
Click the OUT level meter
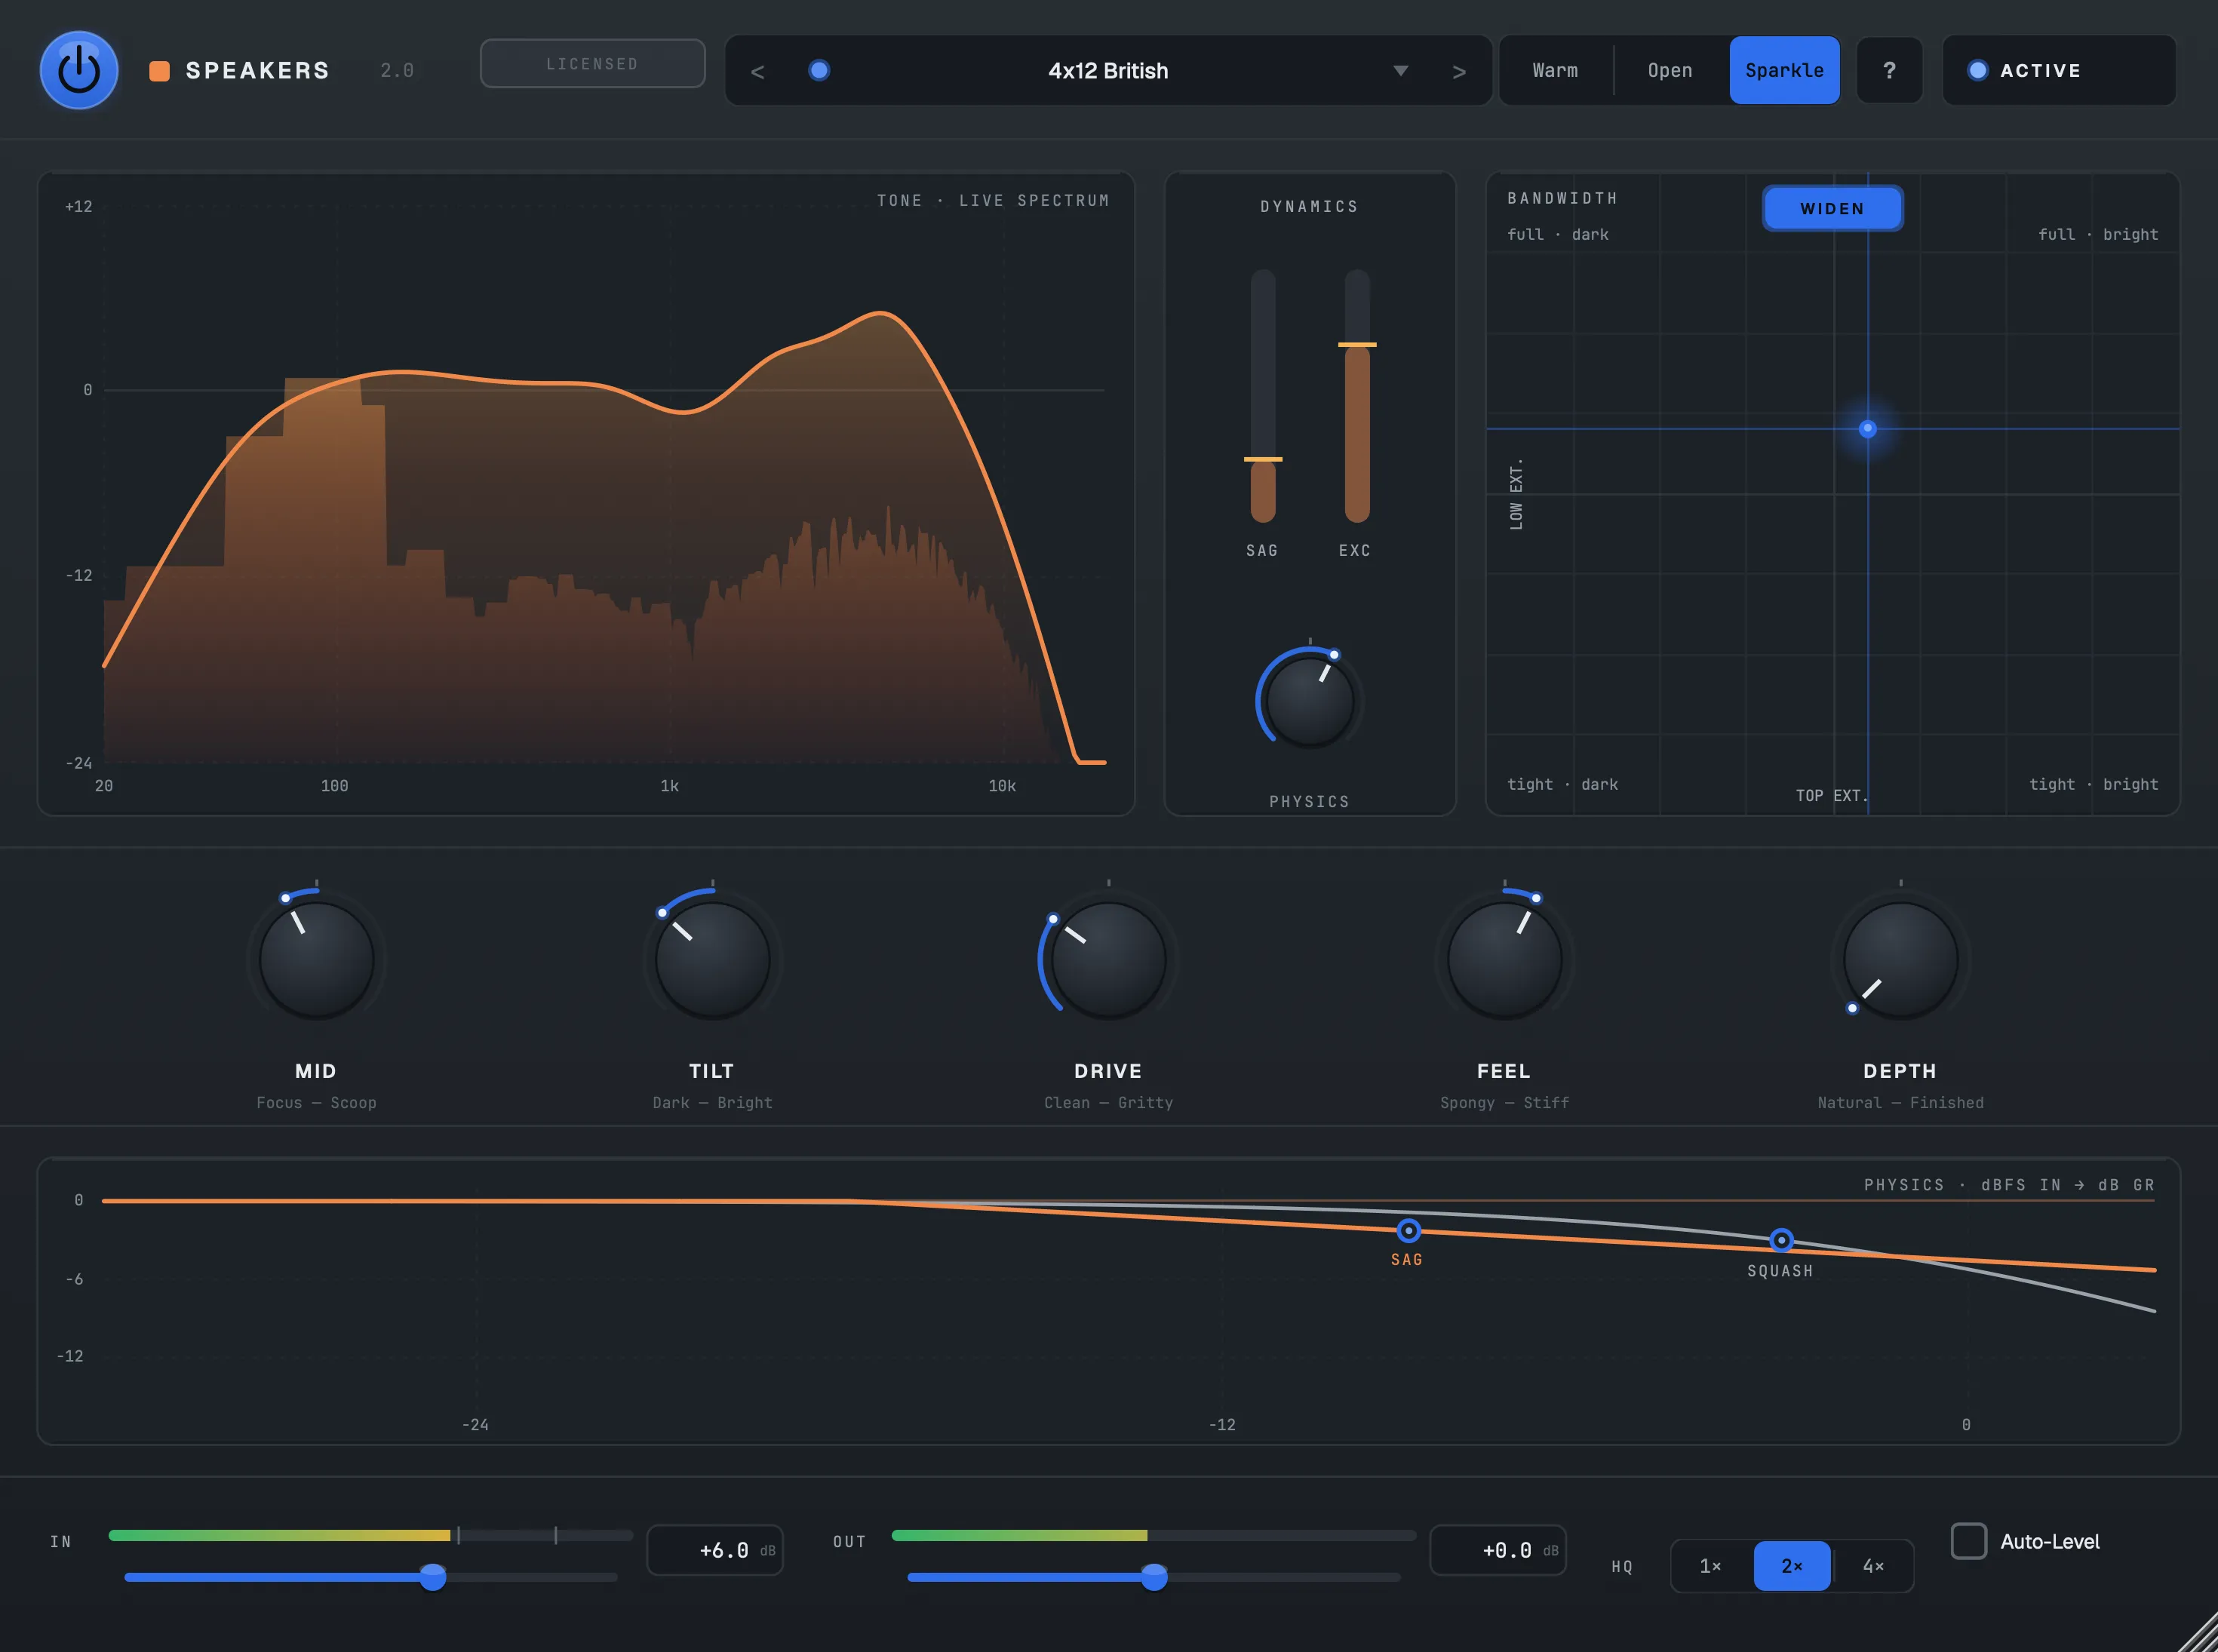coord(1153,1535)
